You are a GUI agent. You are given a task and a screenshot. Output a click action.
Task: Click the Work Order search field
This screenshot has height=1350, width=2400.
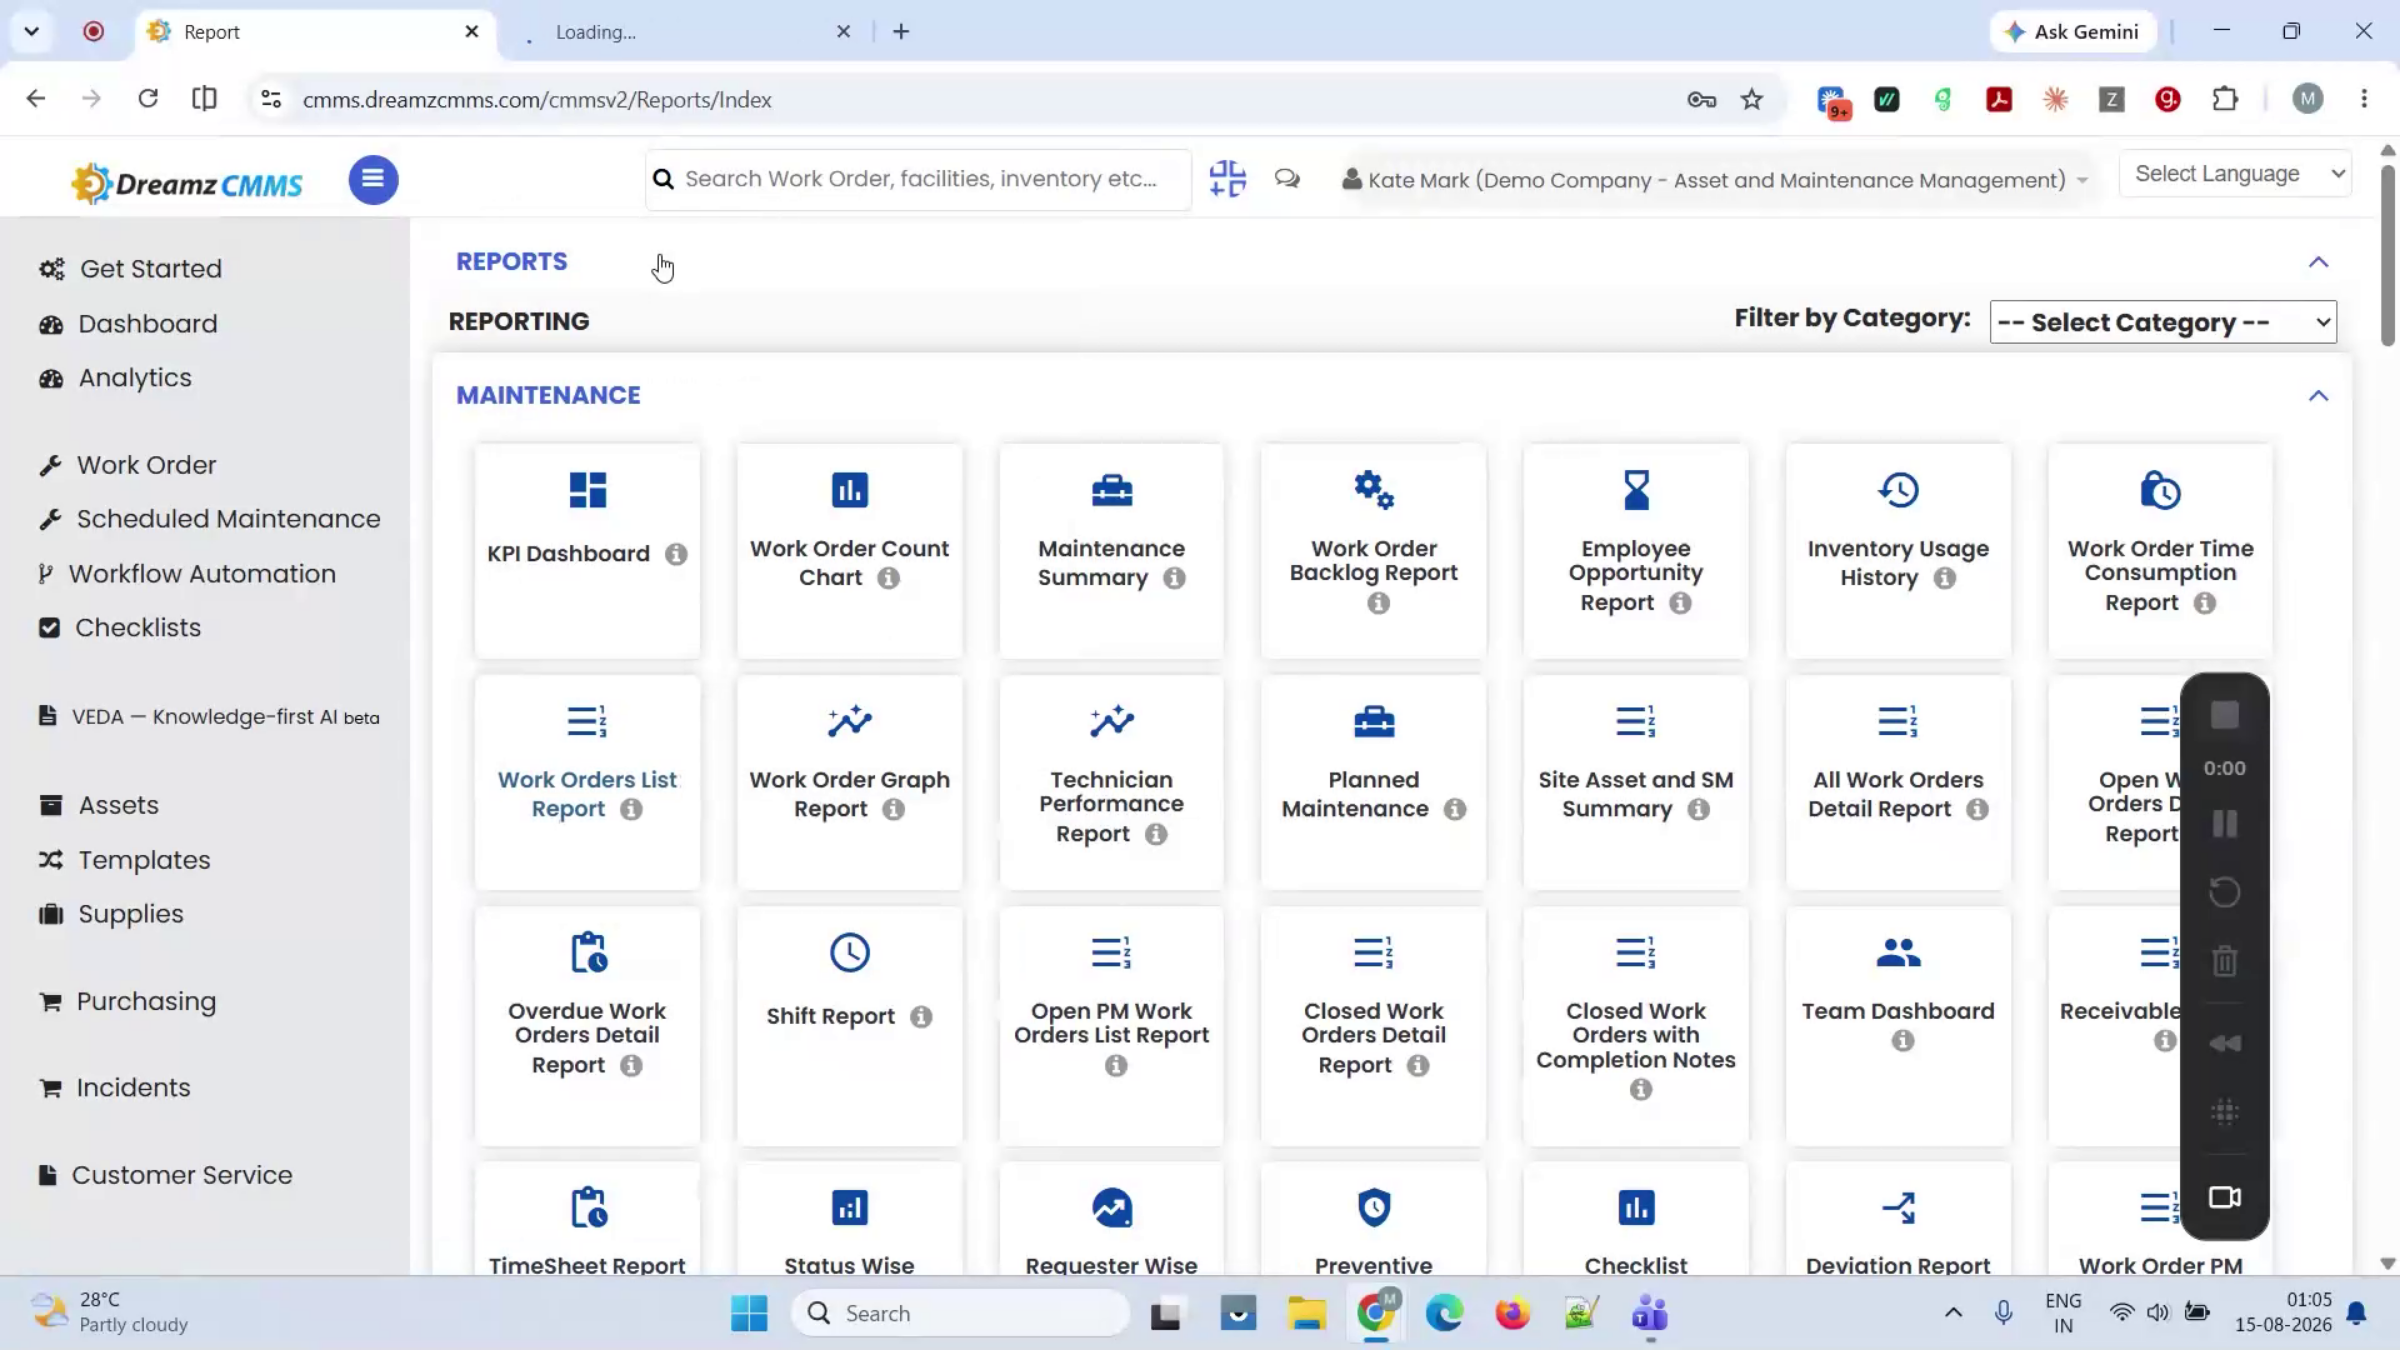pyautogui.click(x=919, y=179)
